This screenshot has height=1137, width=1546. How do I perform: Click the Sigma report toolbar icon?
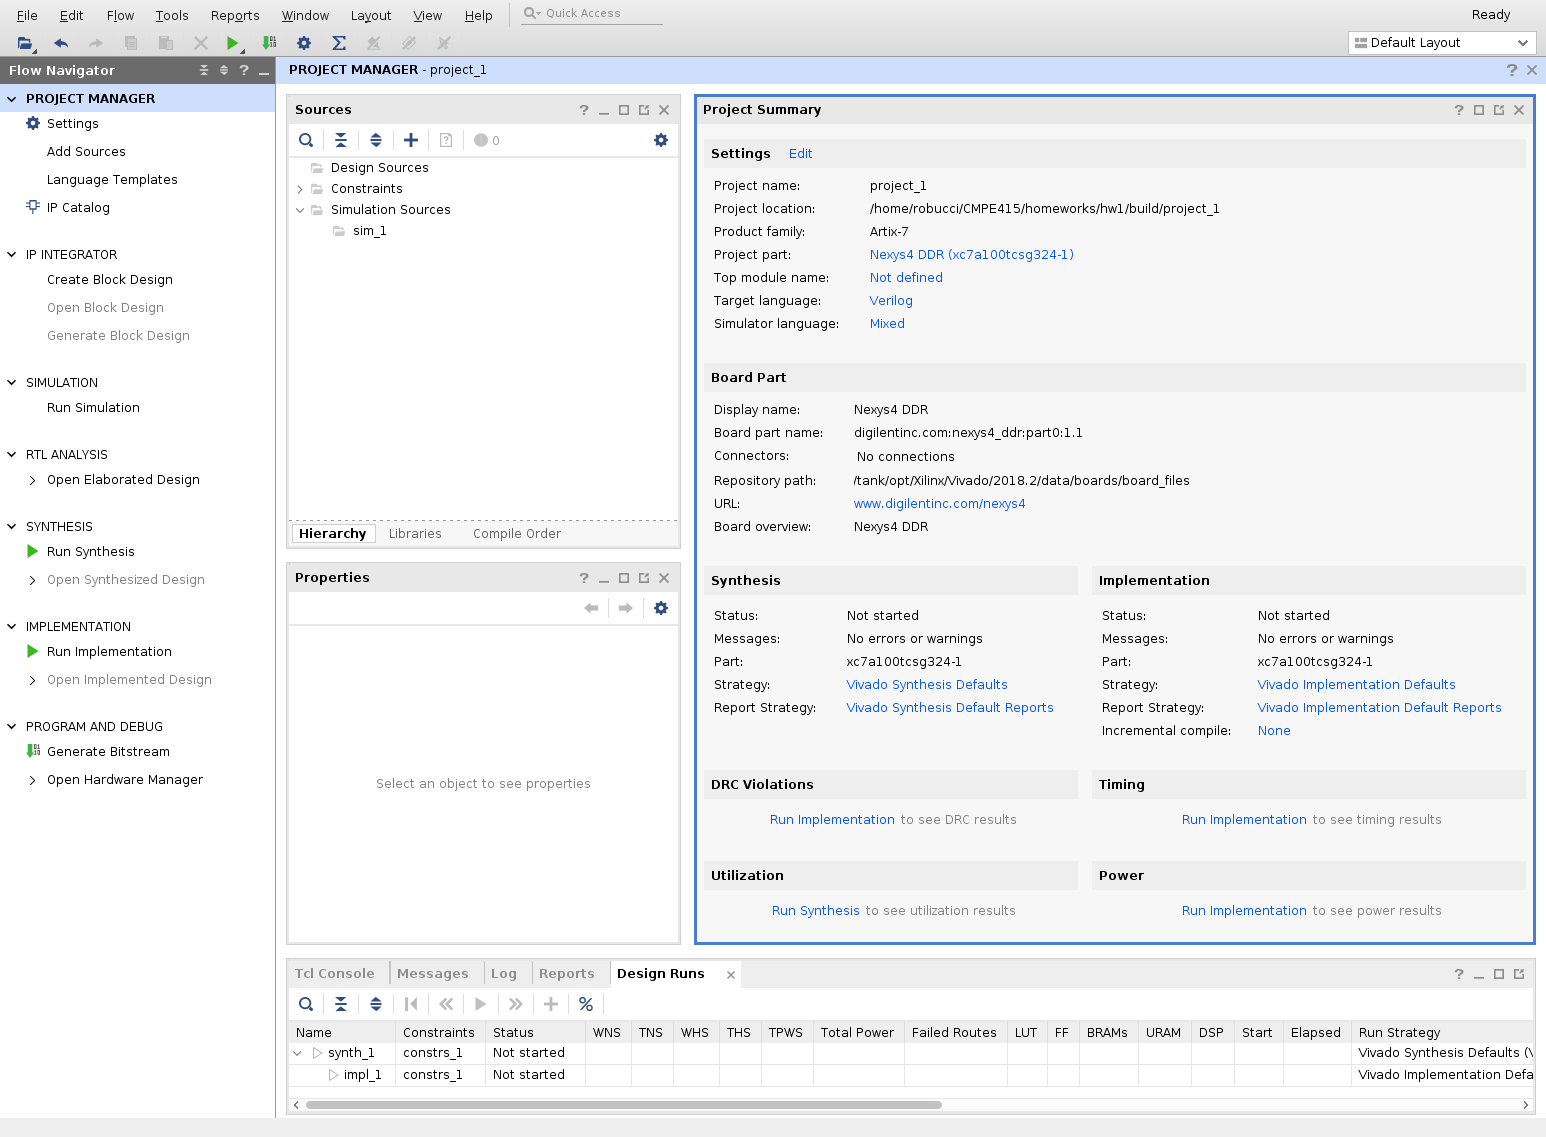339,43
